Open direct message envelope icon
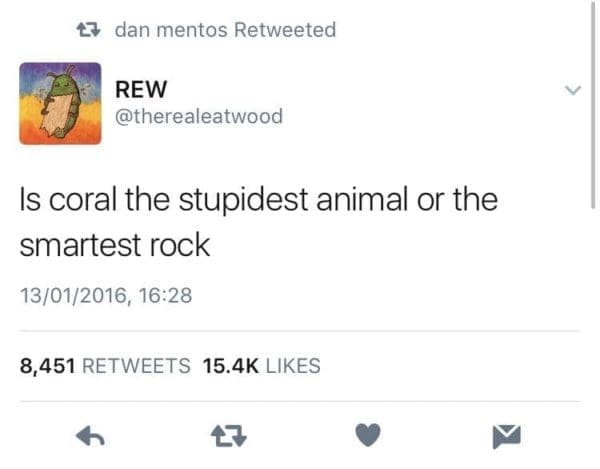This screenshot has width=600, height=469. [507, 436]
